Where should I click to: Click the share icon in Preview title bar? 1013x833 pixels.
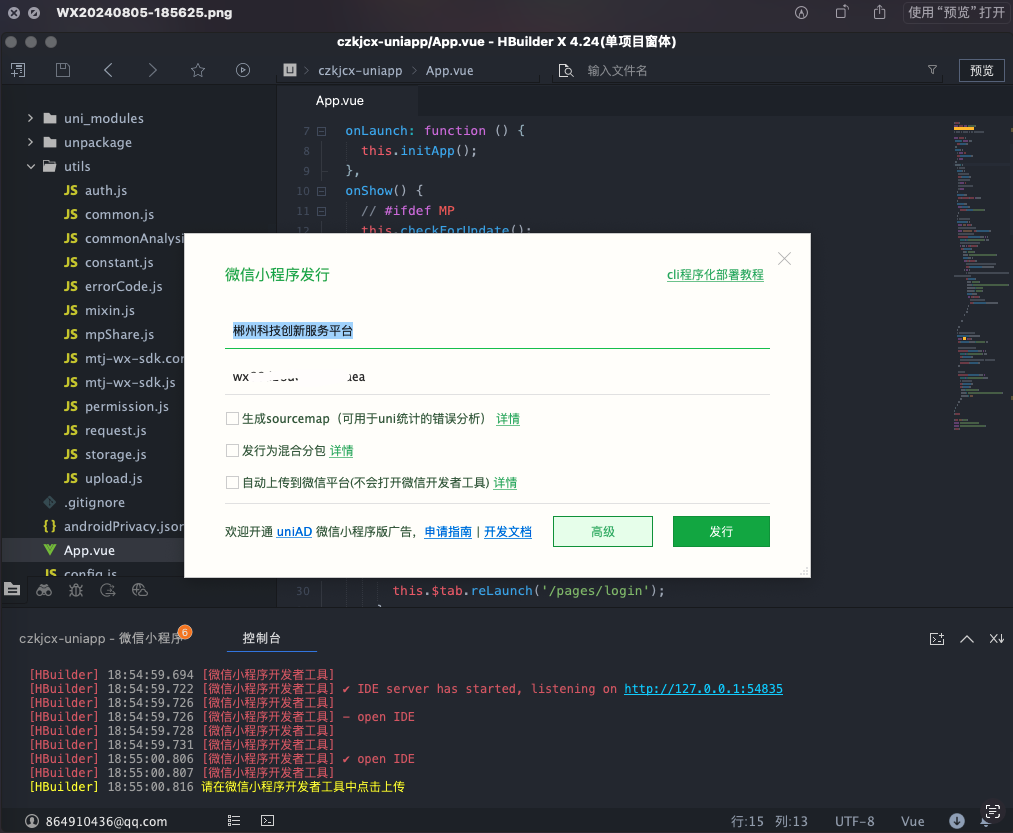[x=879, y=12]
